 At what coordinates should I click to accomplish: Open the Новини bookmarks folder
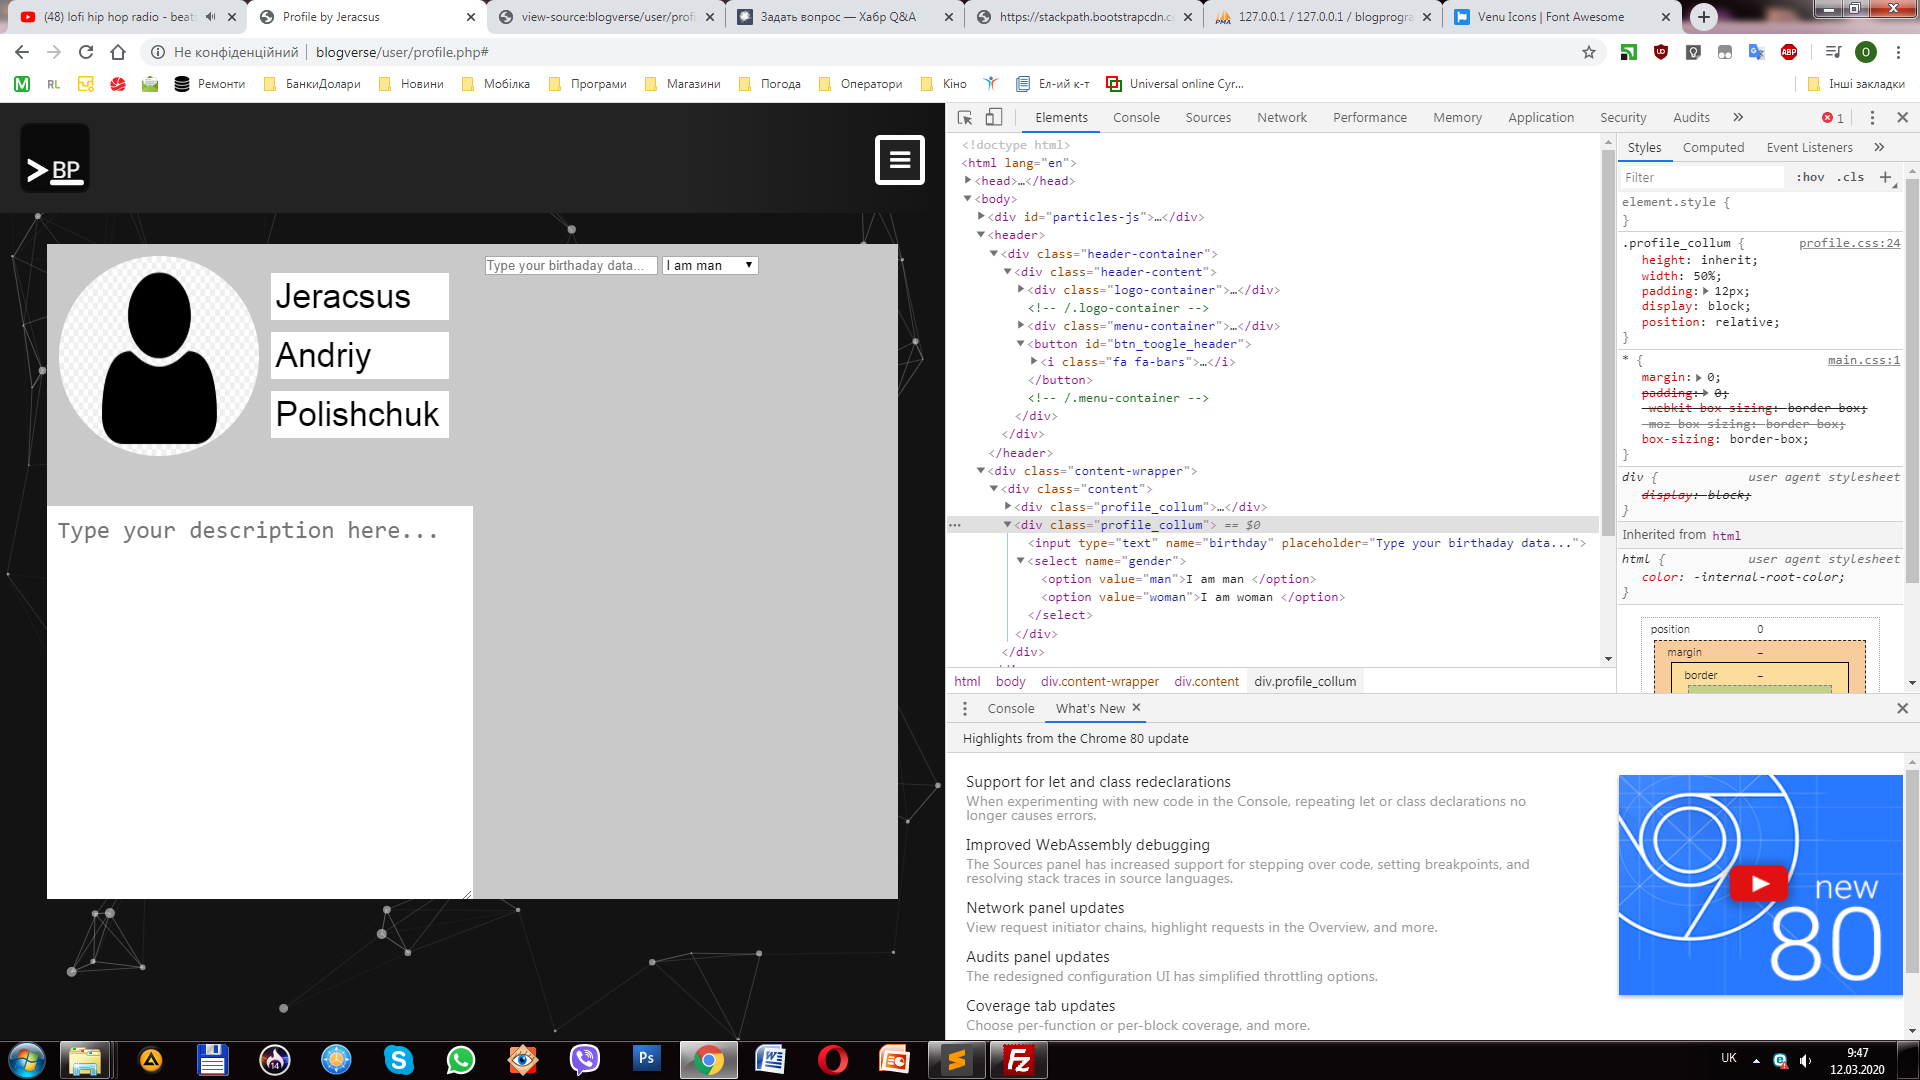(x=411, y=84)
